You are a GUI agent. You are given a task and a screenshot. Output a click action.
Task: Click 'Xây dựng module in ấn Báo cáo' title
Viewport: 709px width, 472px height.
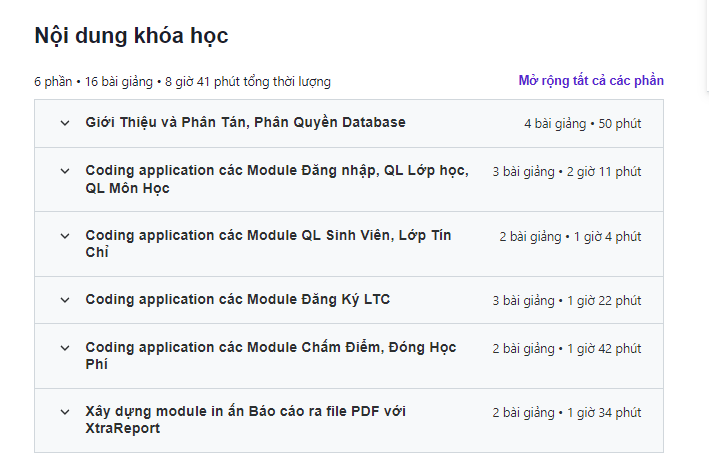coord(245,419)
